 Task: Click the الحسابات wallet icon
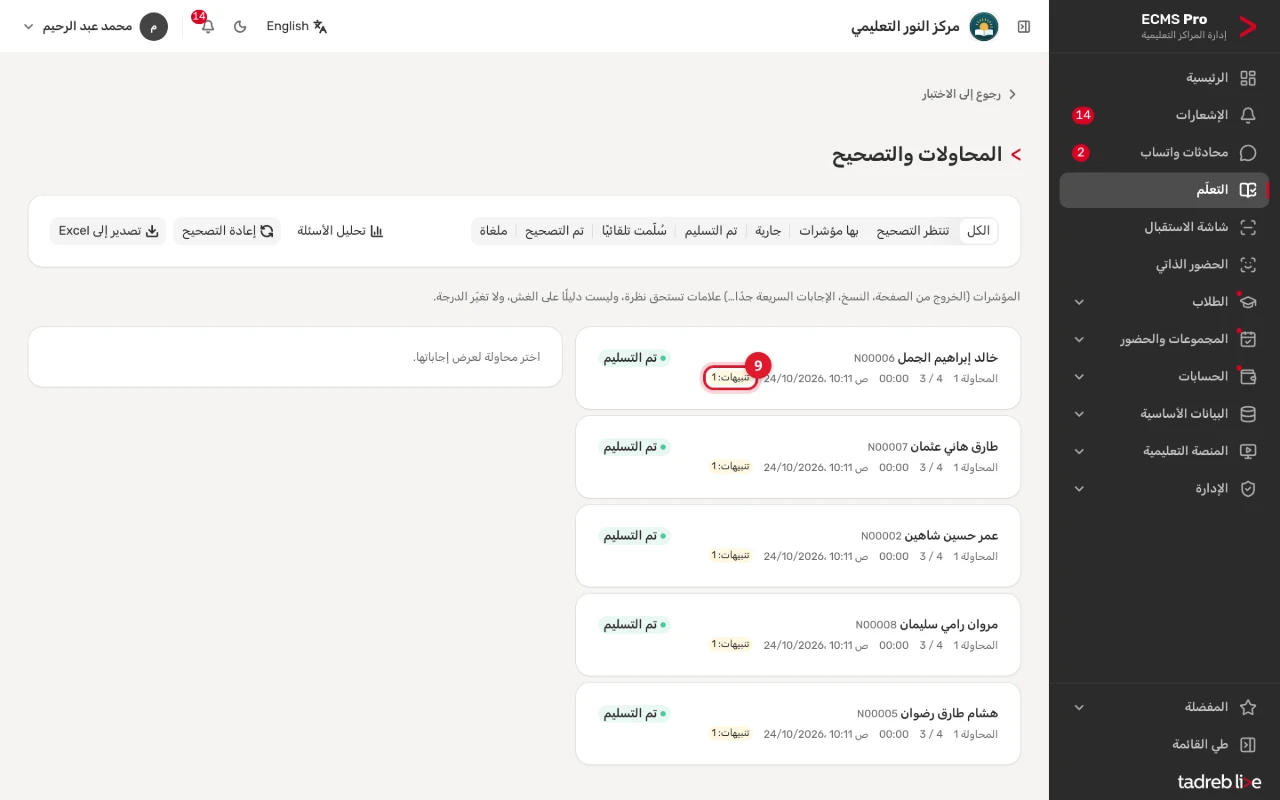tap(1247, 377)
